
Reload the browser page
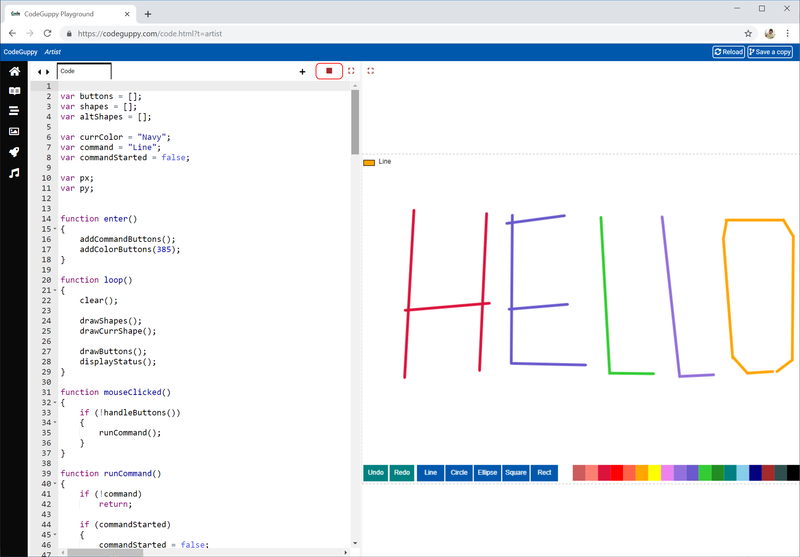(x=47, y=33)
